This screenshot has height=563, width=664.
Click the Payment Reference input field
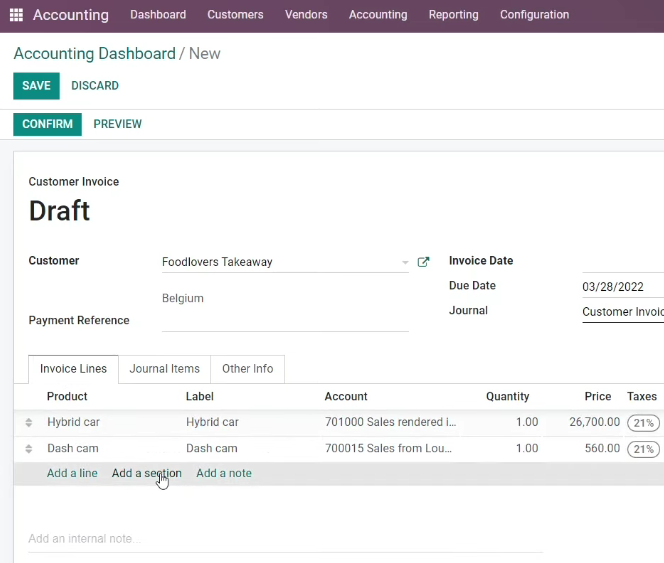click(x=285, y=322)
